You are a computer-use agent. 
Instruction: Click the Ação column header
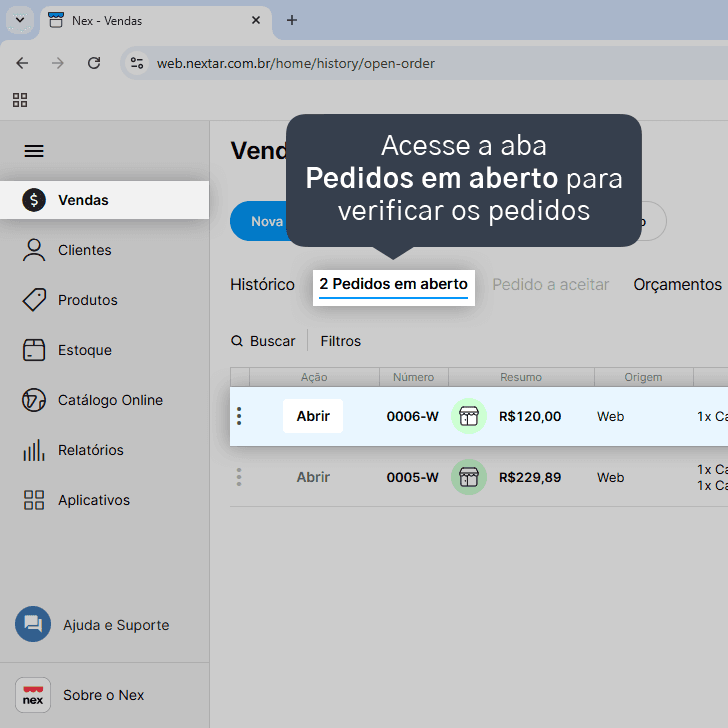tap(314, 377)
